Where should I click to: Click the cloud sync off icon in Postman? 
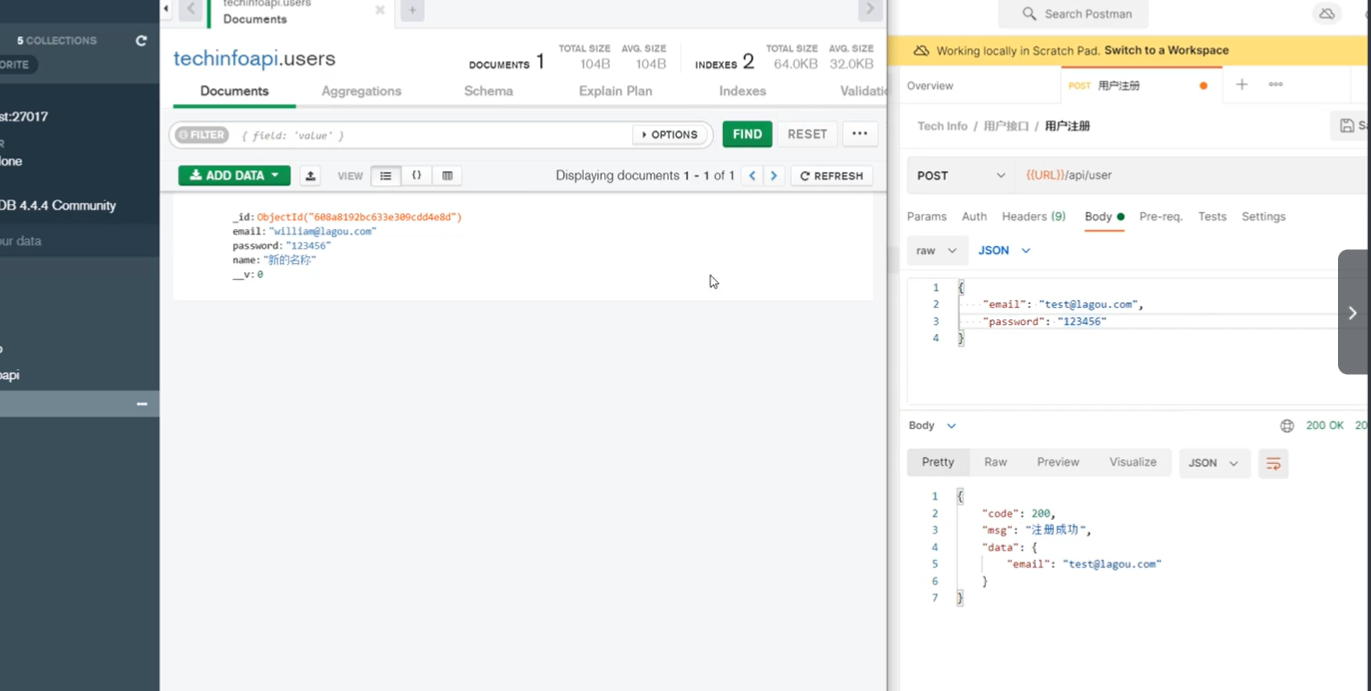click(x=1327, y=14)
